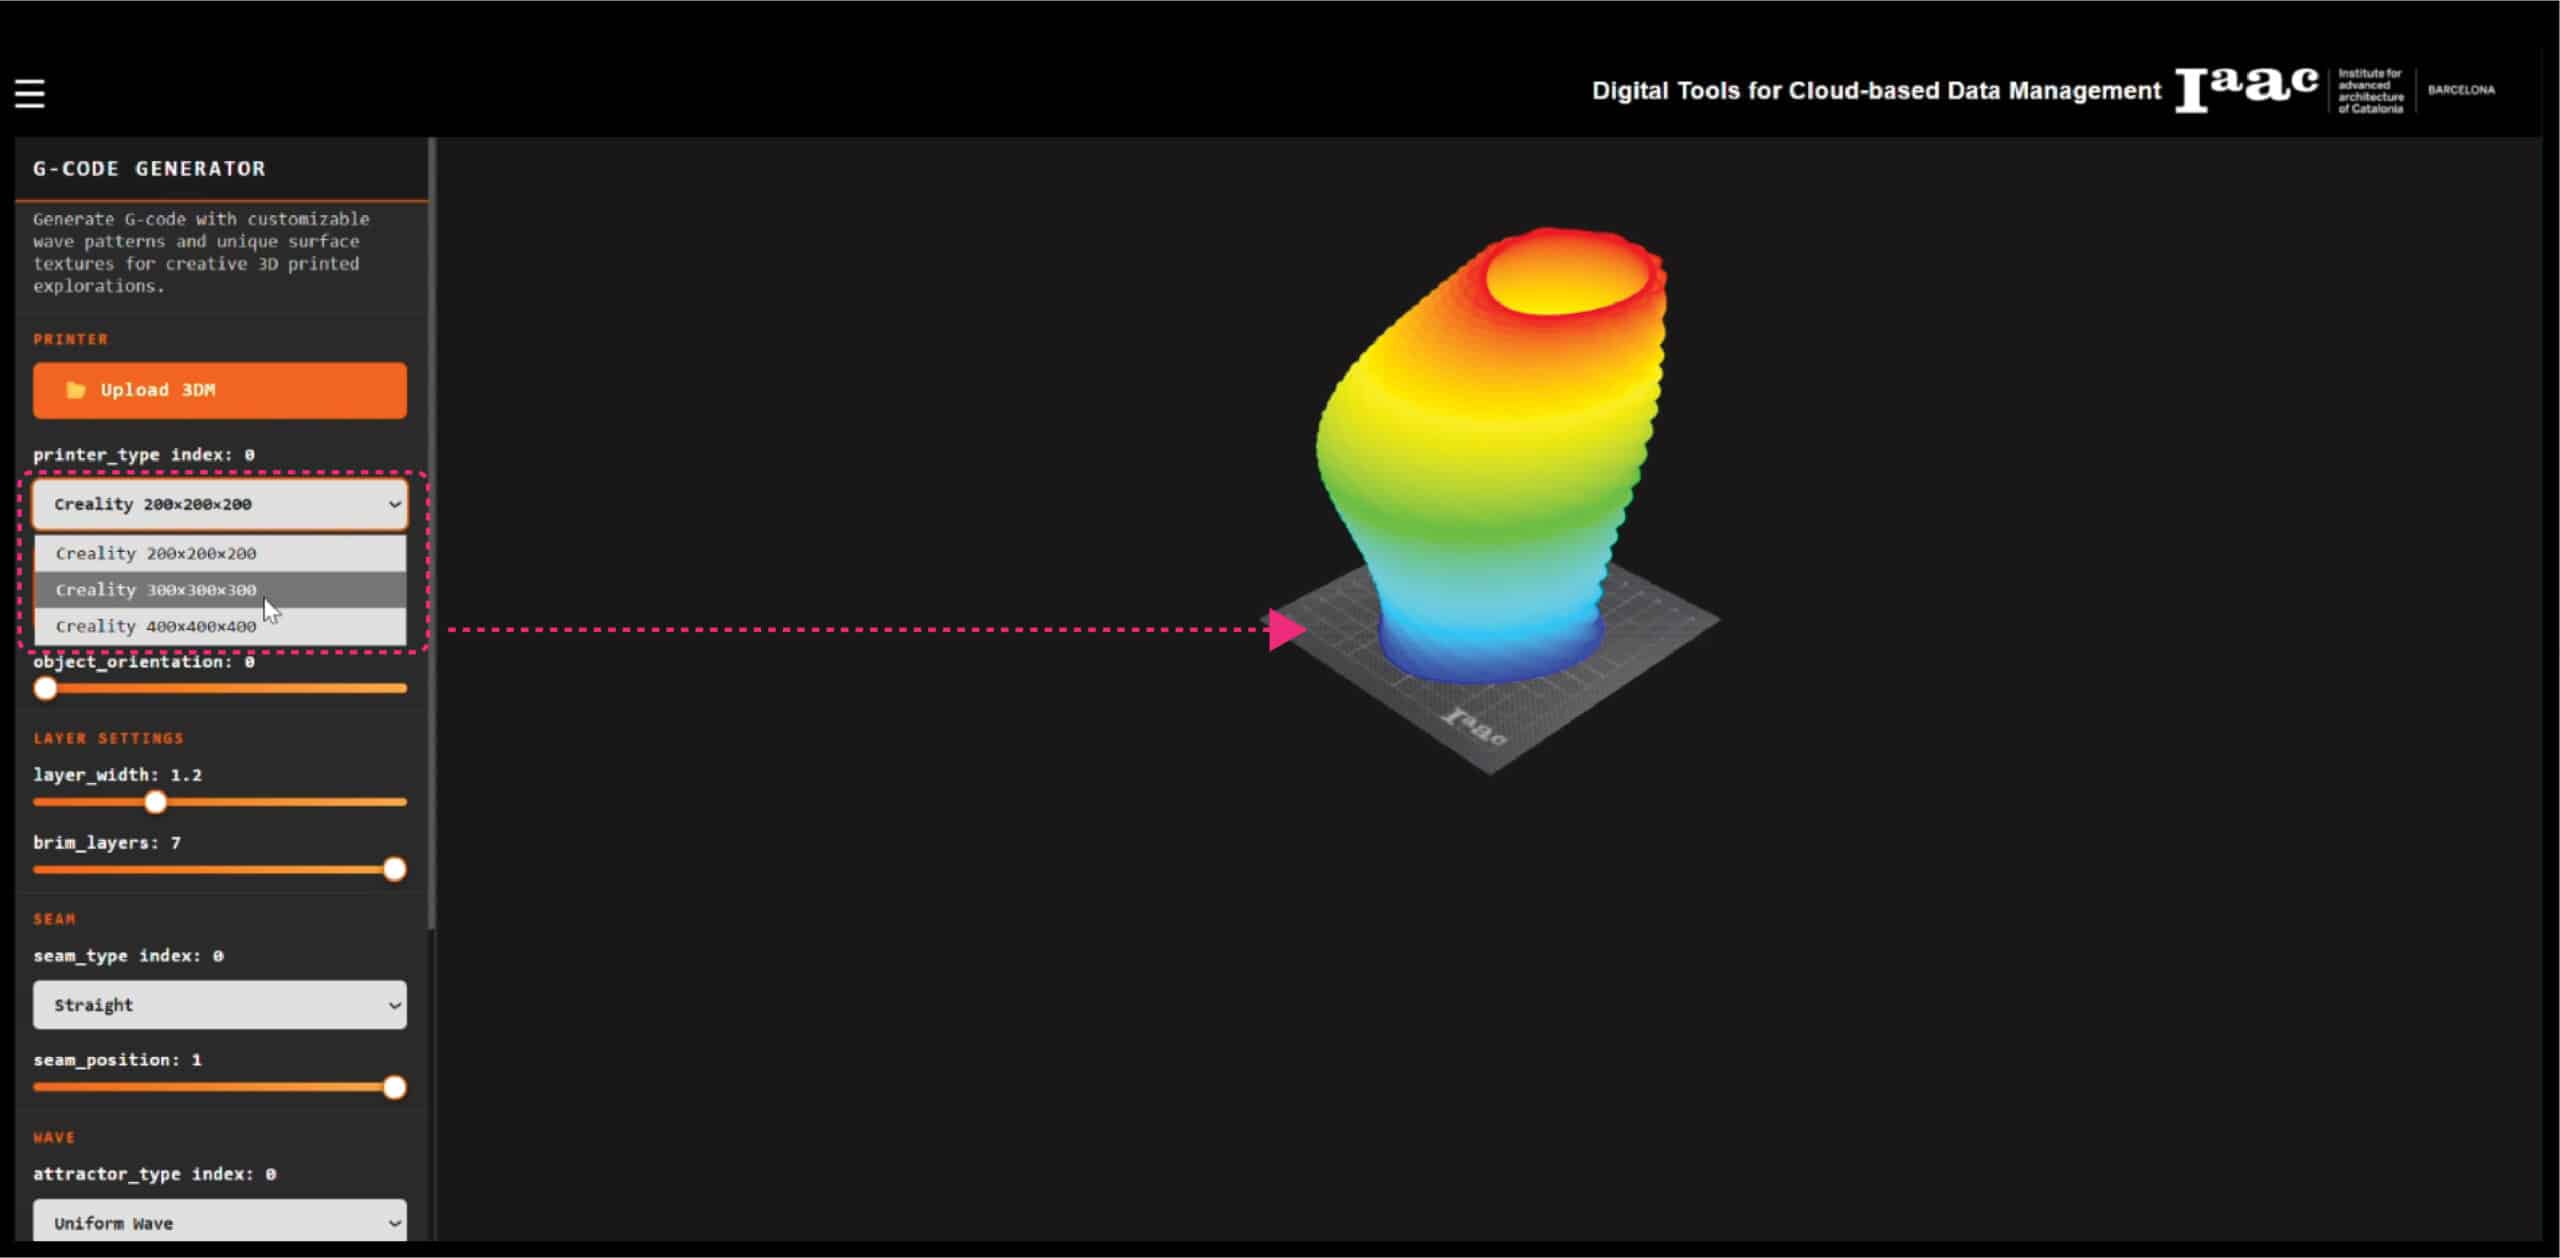Click the IAAC logo in header
Viewport: 2560px width, 1258px height.
[x=2246, y=90]
